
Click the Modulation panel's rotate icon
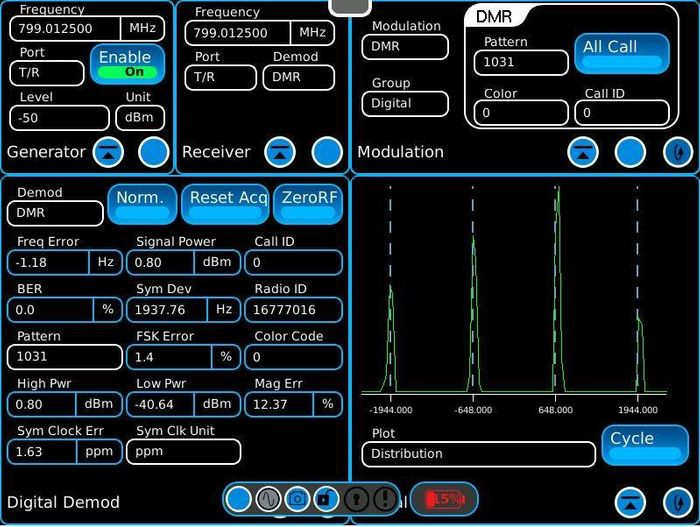[678, 152]
